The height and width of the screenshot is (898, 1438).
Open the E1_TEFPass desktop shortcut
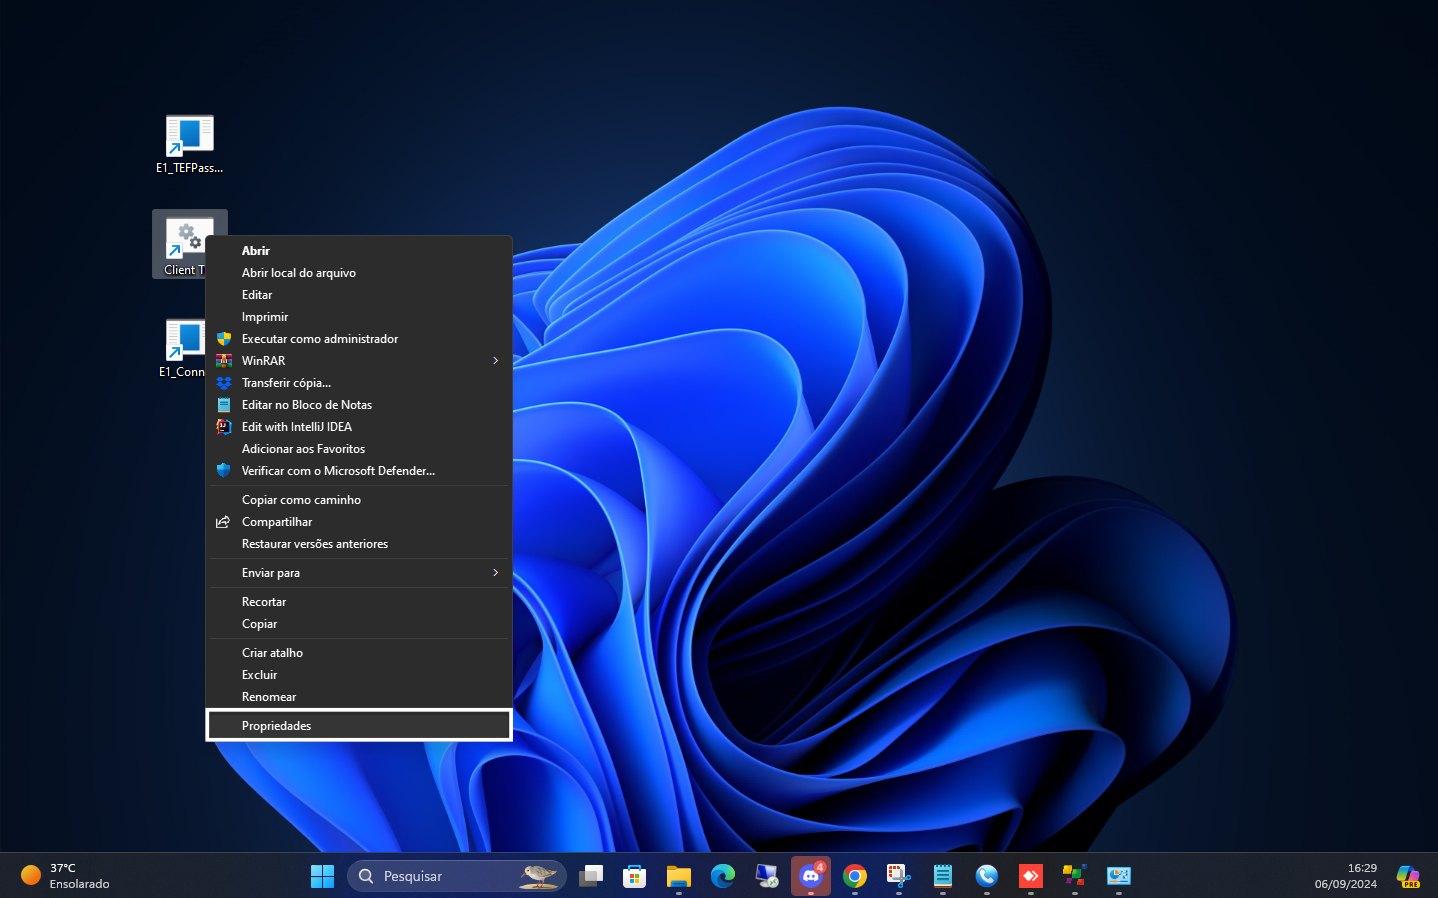click(189, 144)
